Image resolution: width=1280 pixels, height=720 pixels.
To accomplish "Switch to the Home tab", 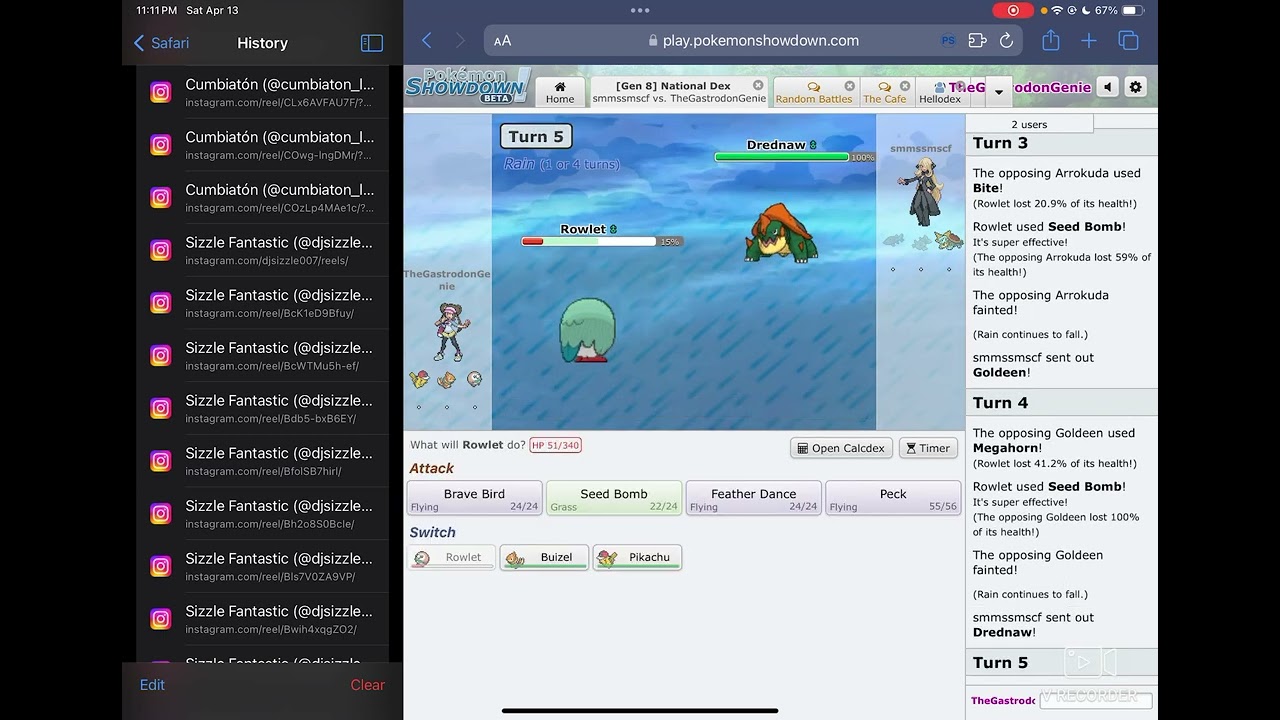I will coord(560,92).
